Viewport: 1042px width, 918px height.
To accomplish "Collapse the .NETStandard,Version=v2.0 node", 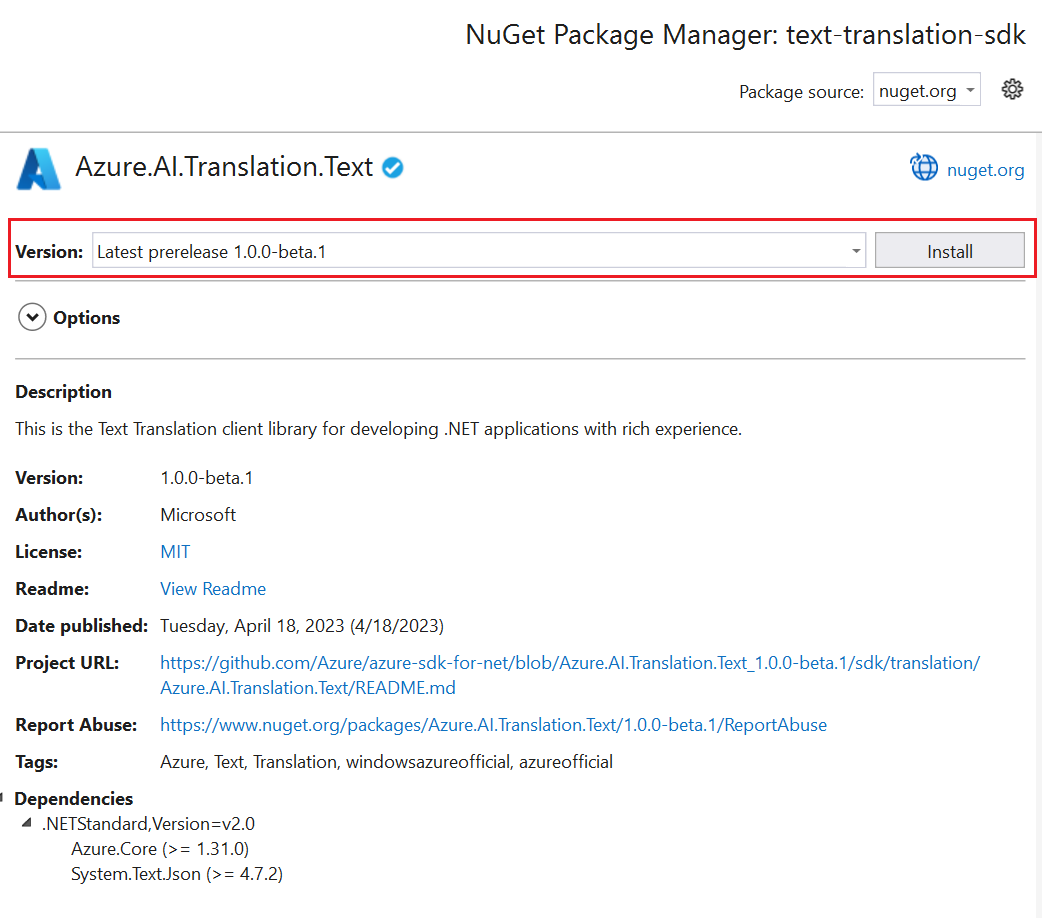I will coord(24,823).
